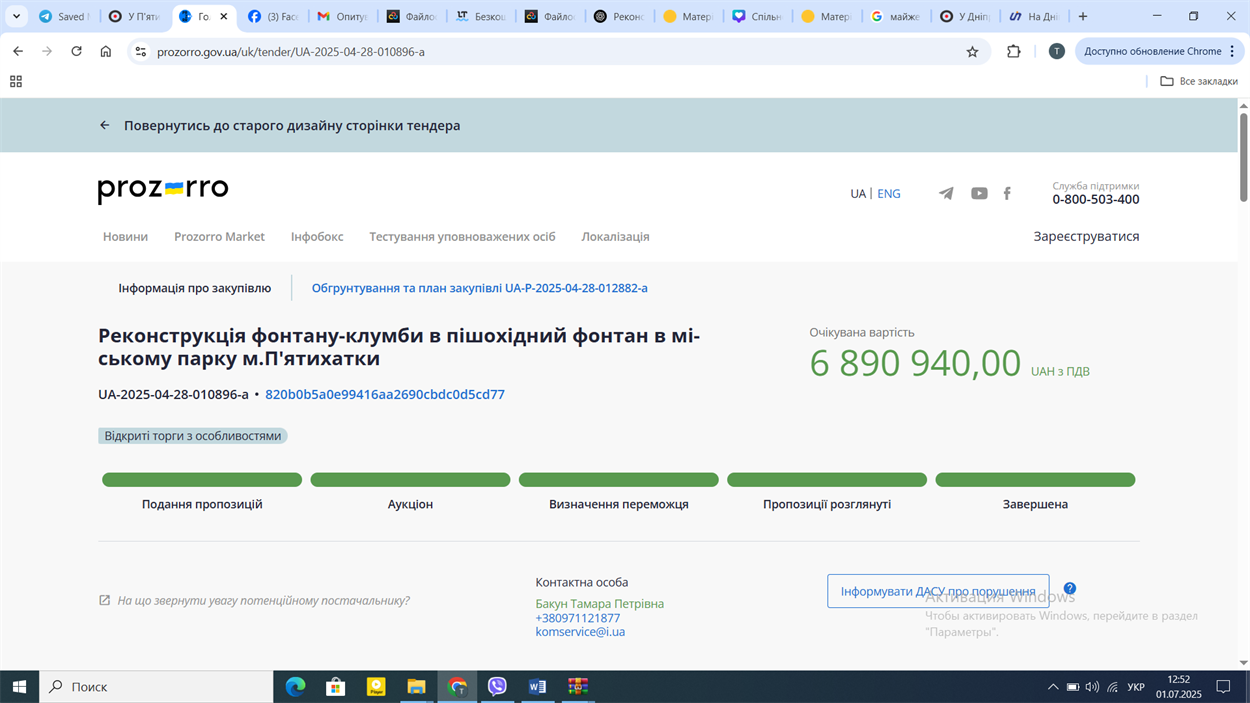1250x703 pixels.
Task: Click the blue question mark help icon
Action: [x=1069, y=589]
